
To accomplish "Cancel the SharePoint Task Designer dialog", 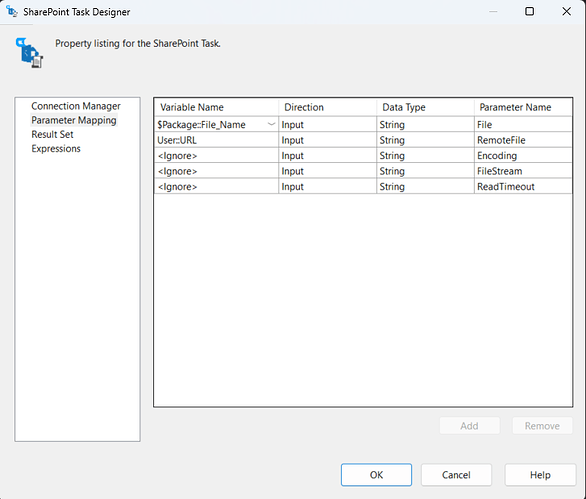I will (456, 475).
